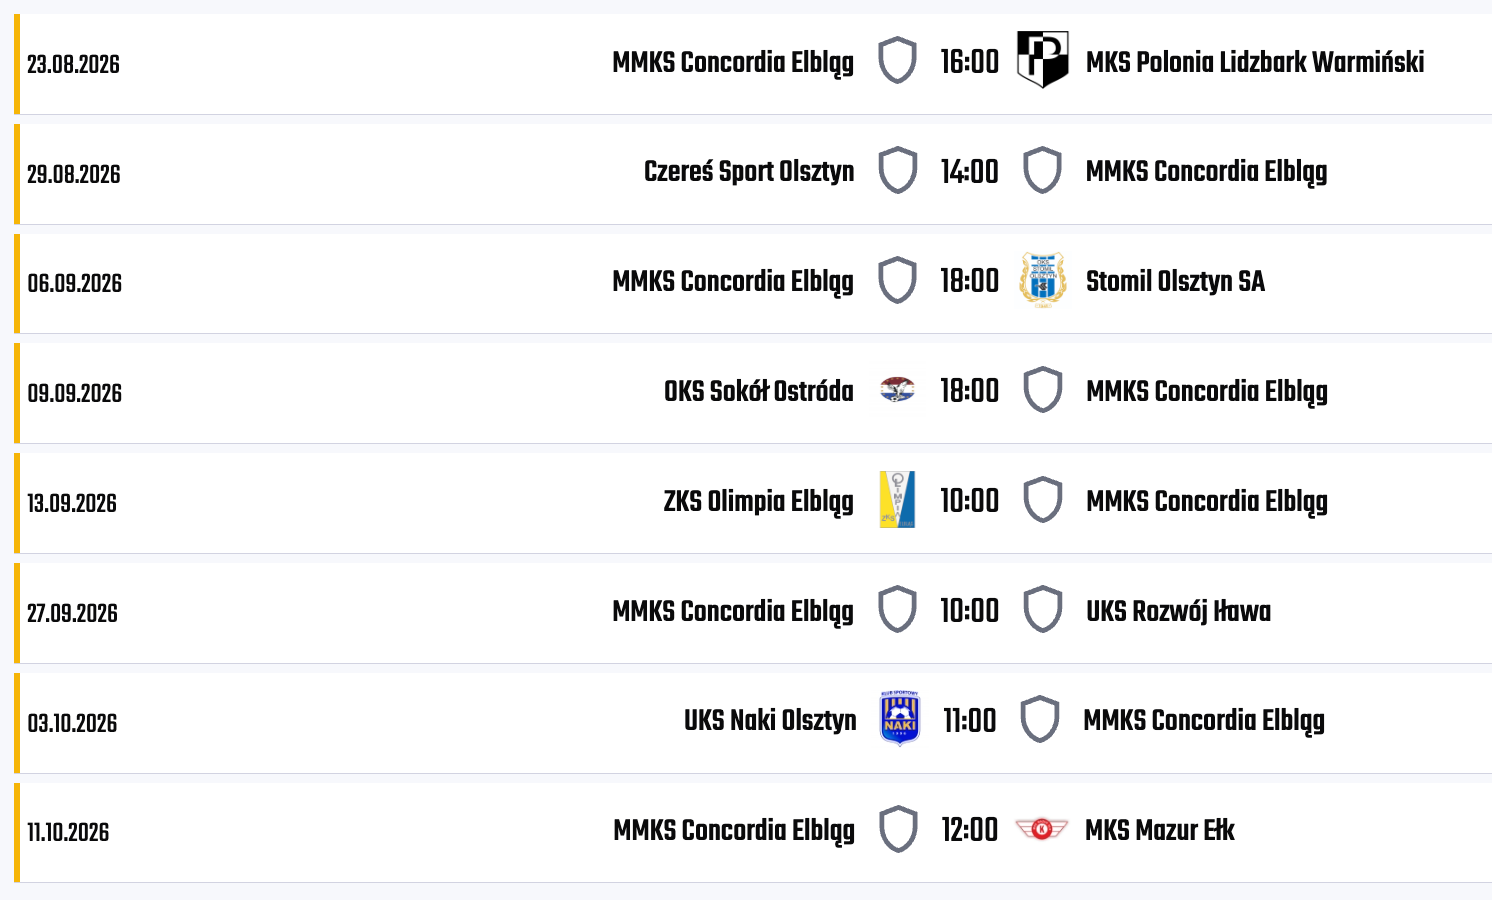Open ZKS Olimpia Elbląg team page
This screenshot has height=900, width=1492.
(x=759, y=502)
